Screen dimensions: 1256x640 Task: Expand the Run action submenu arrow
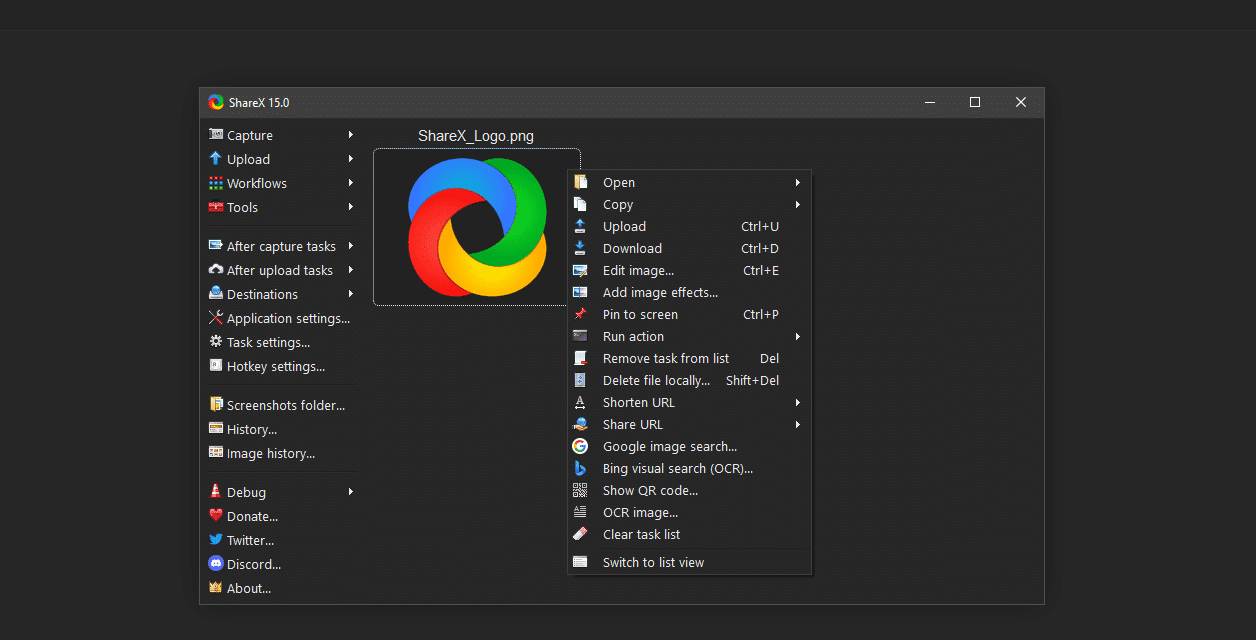tap(798, 336)
